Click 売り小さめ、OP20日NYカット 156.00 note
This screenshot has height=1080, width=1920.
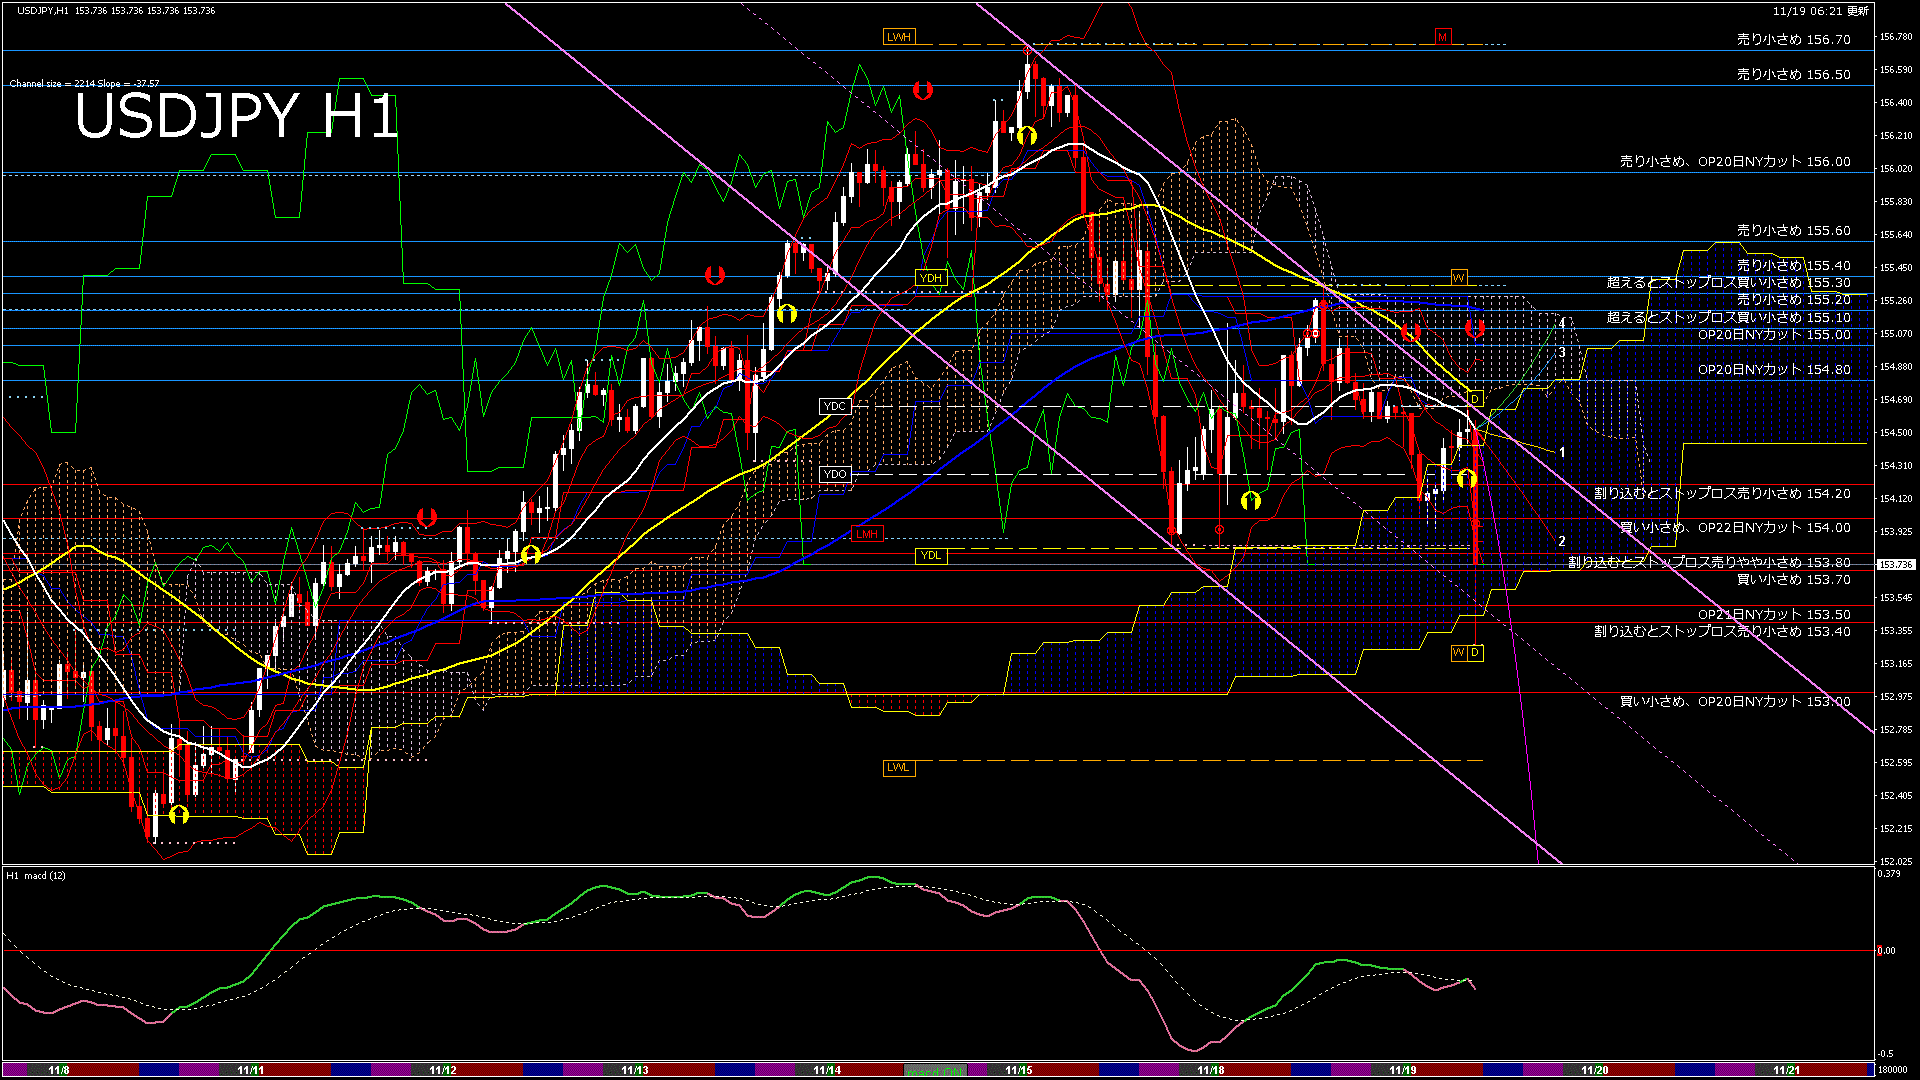1736,162
